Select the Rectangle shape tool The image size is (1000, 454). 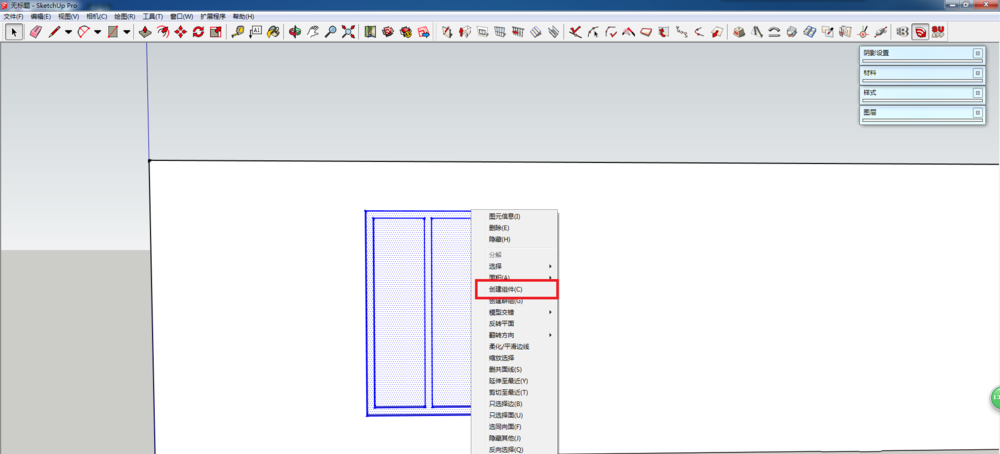tap(113, 32)
